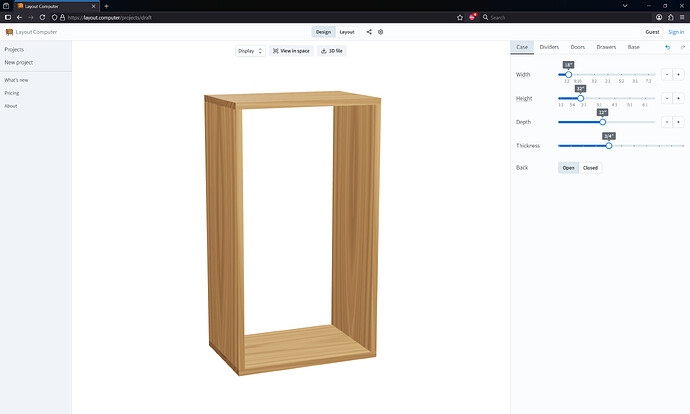Click the Depth slider handle

tap(602, 122)
